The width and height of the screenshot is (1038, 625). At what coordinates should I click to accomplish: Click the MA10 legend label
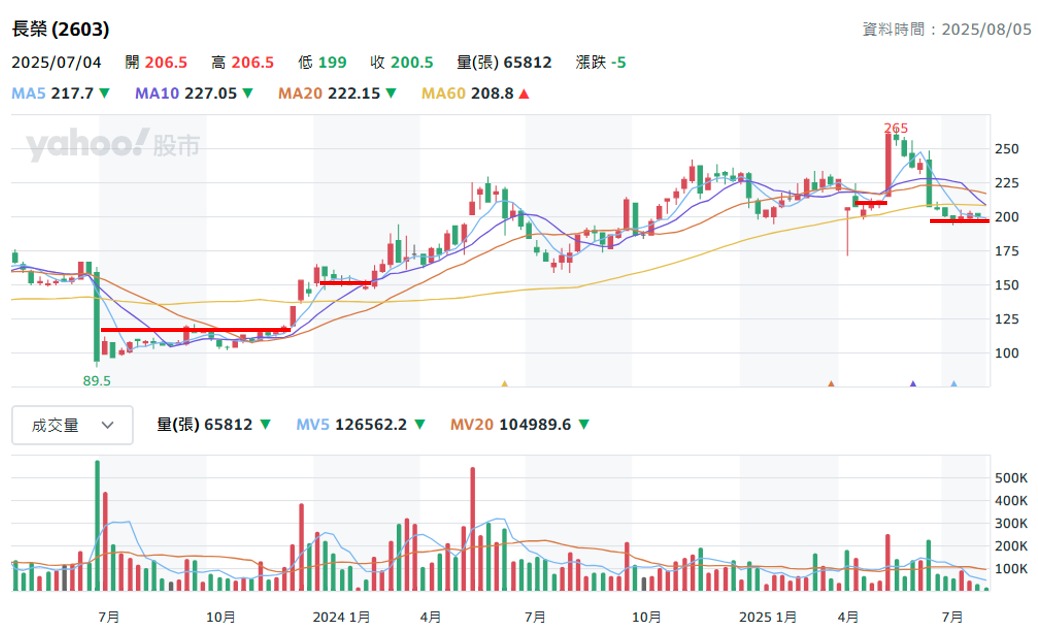pos(157,93)
